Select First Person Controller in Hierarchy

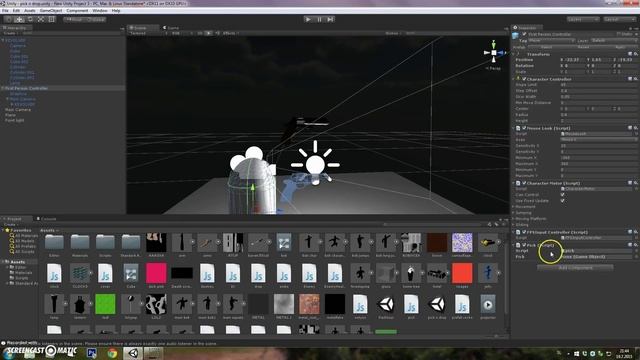click(26, 88)
